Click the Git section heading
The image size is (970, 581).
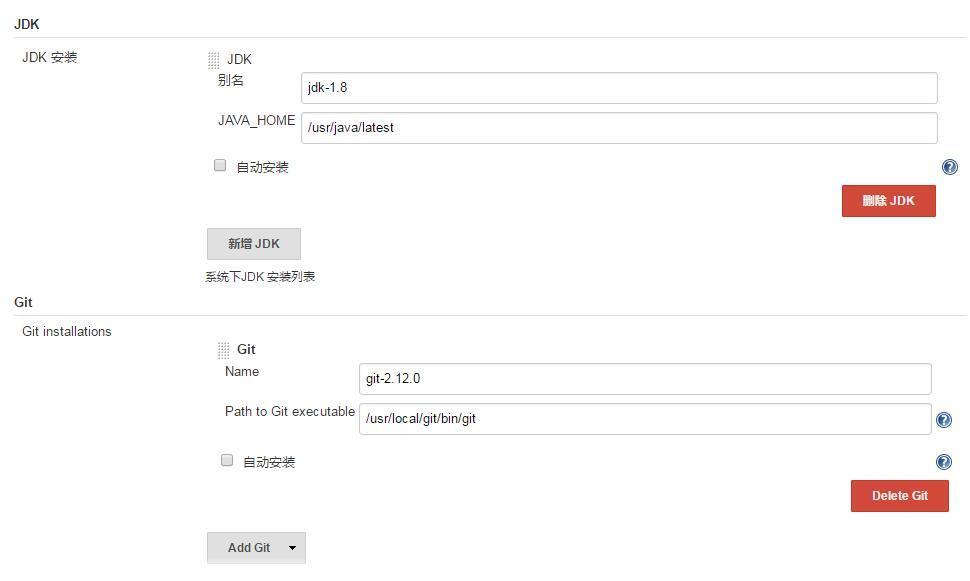pos(23,302)
